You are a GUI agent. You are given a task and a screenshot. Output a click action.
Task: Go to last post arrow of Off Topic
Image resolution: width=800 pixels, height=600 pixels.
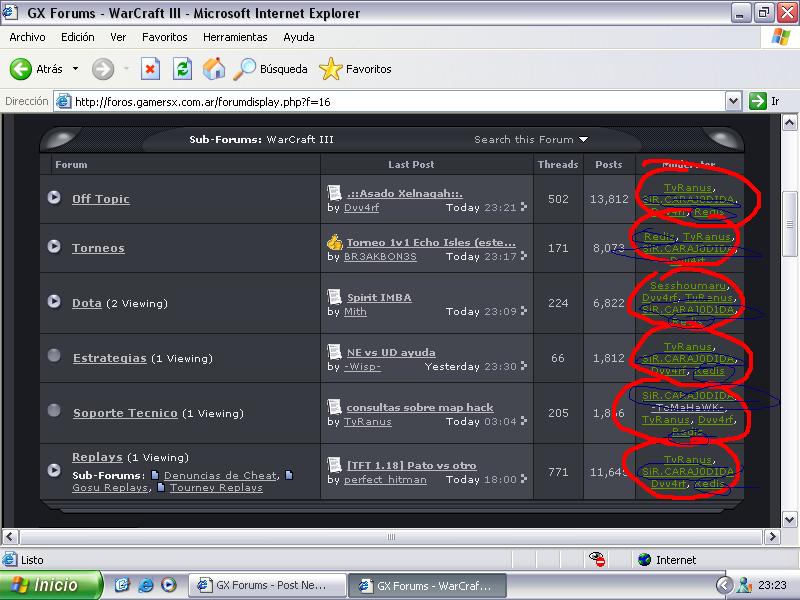(523, 207)
